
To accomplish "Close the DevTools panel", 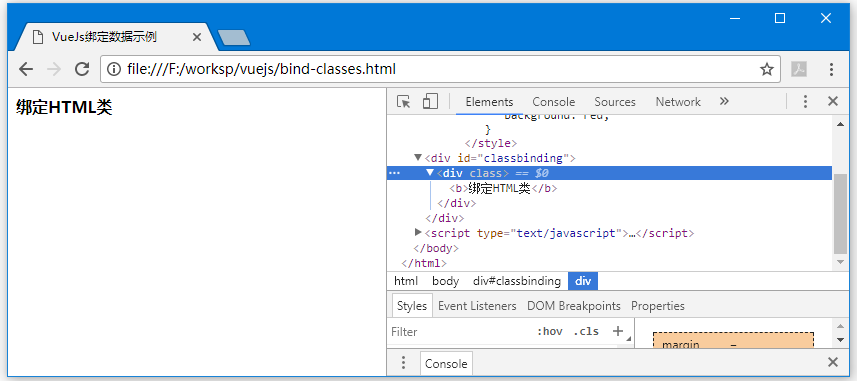I will pyautogui.click(x=833, y=101).
